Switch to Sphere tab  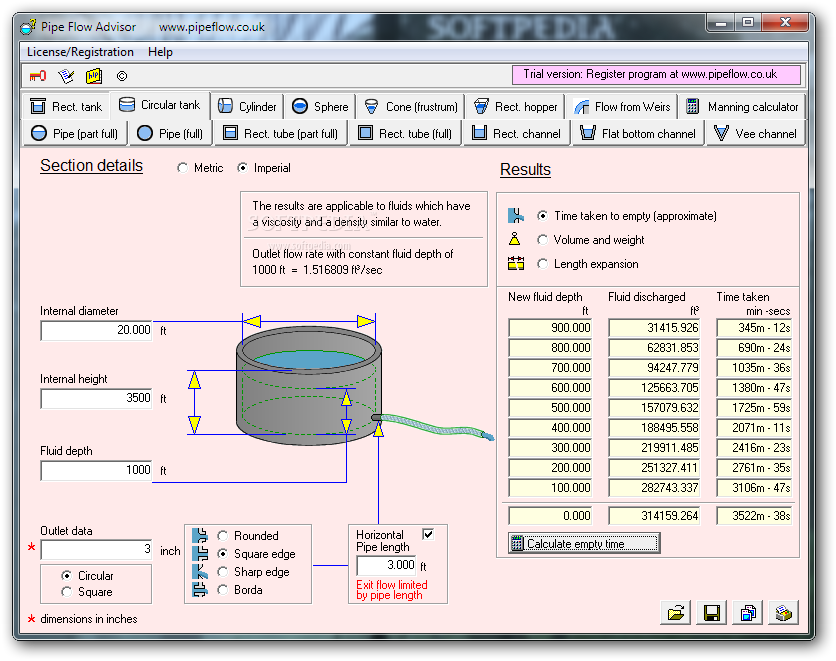tap(320, 107)
